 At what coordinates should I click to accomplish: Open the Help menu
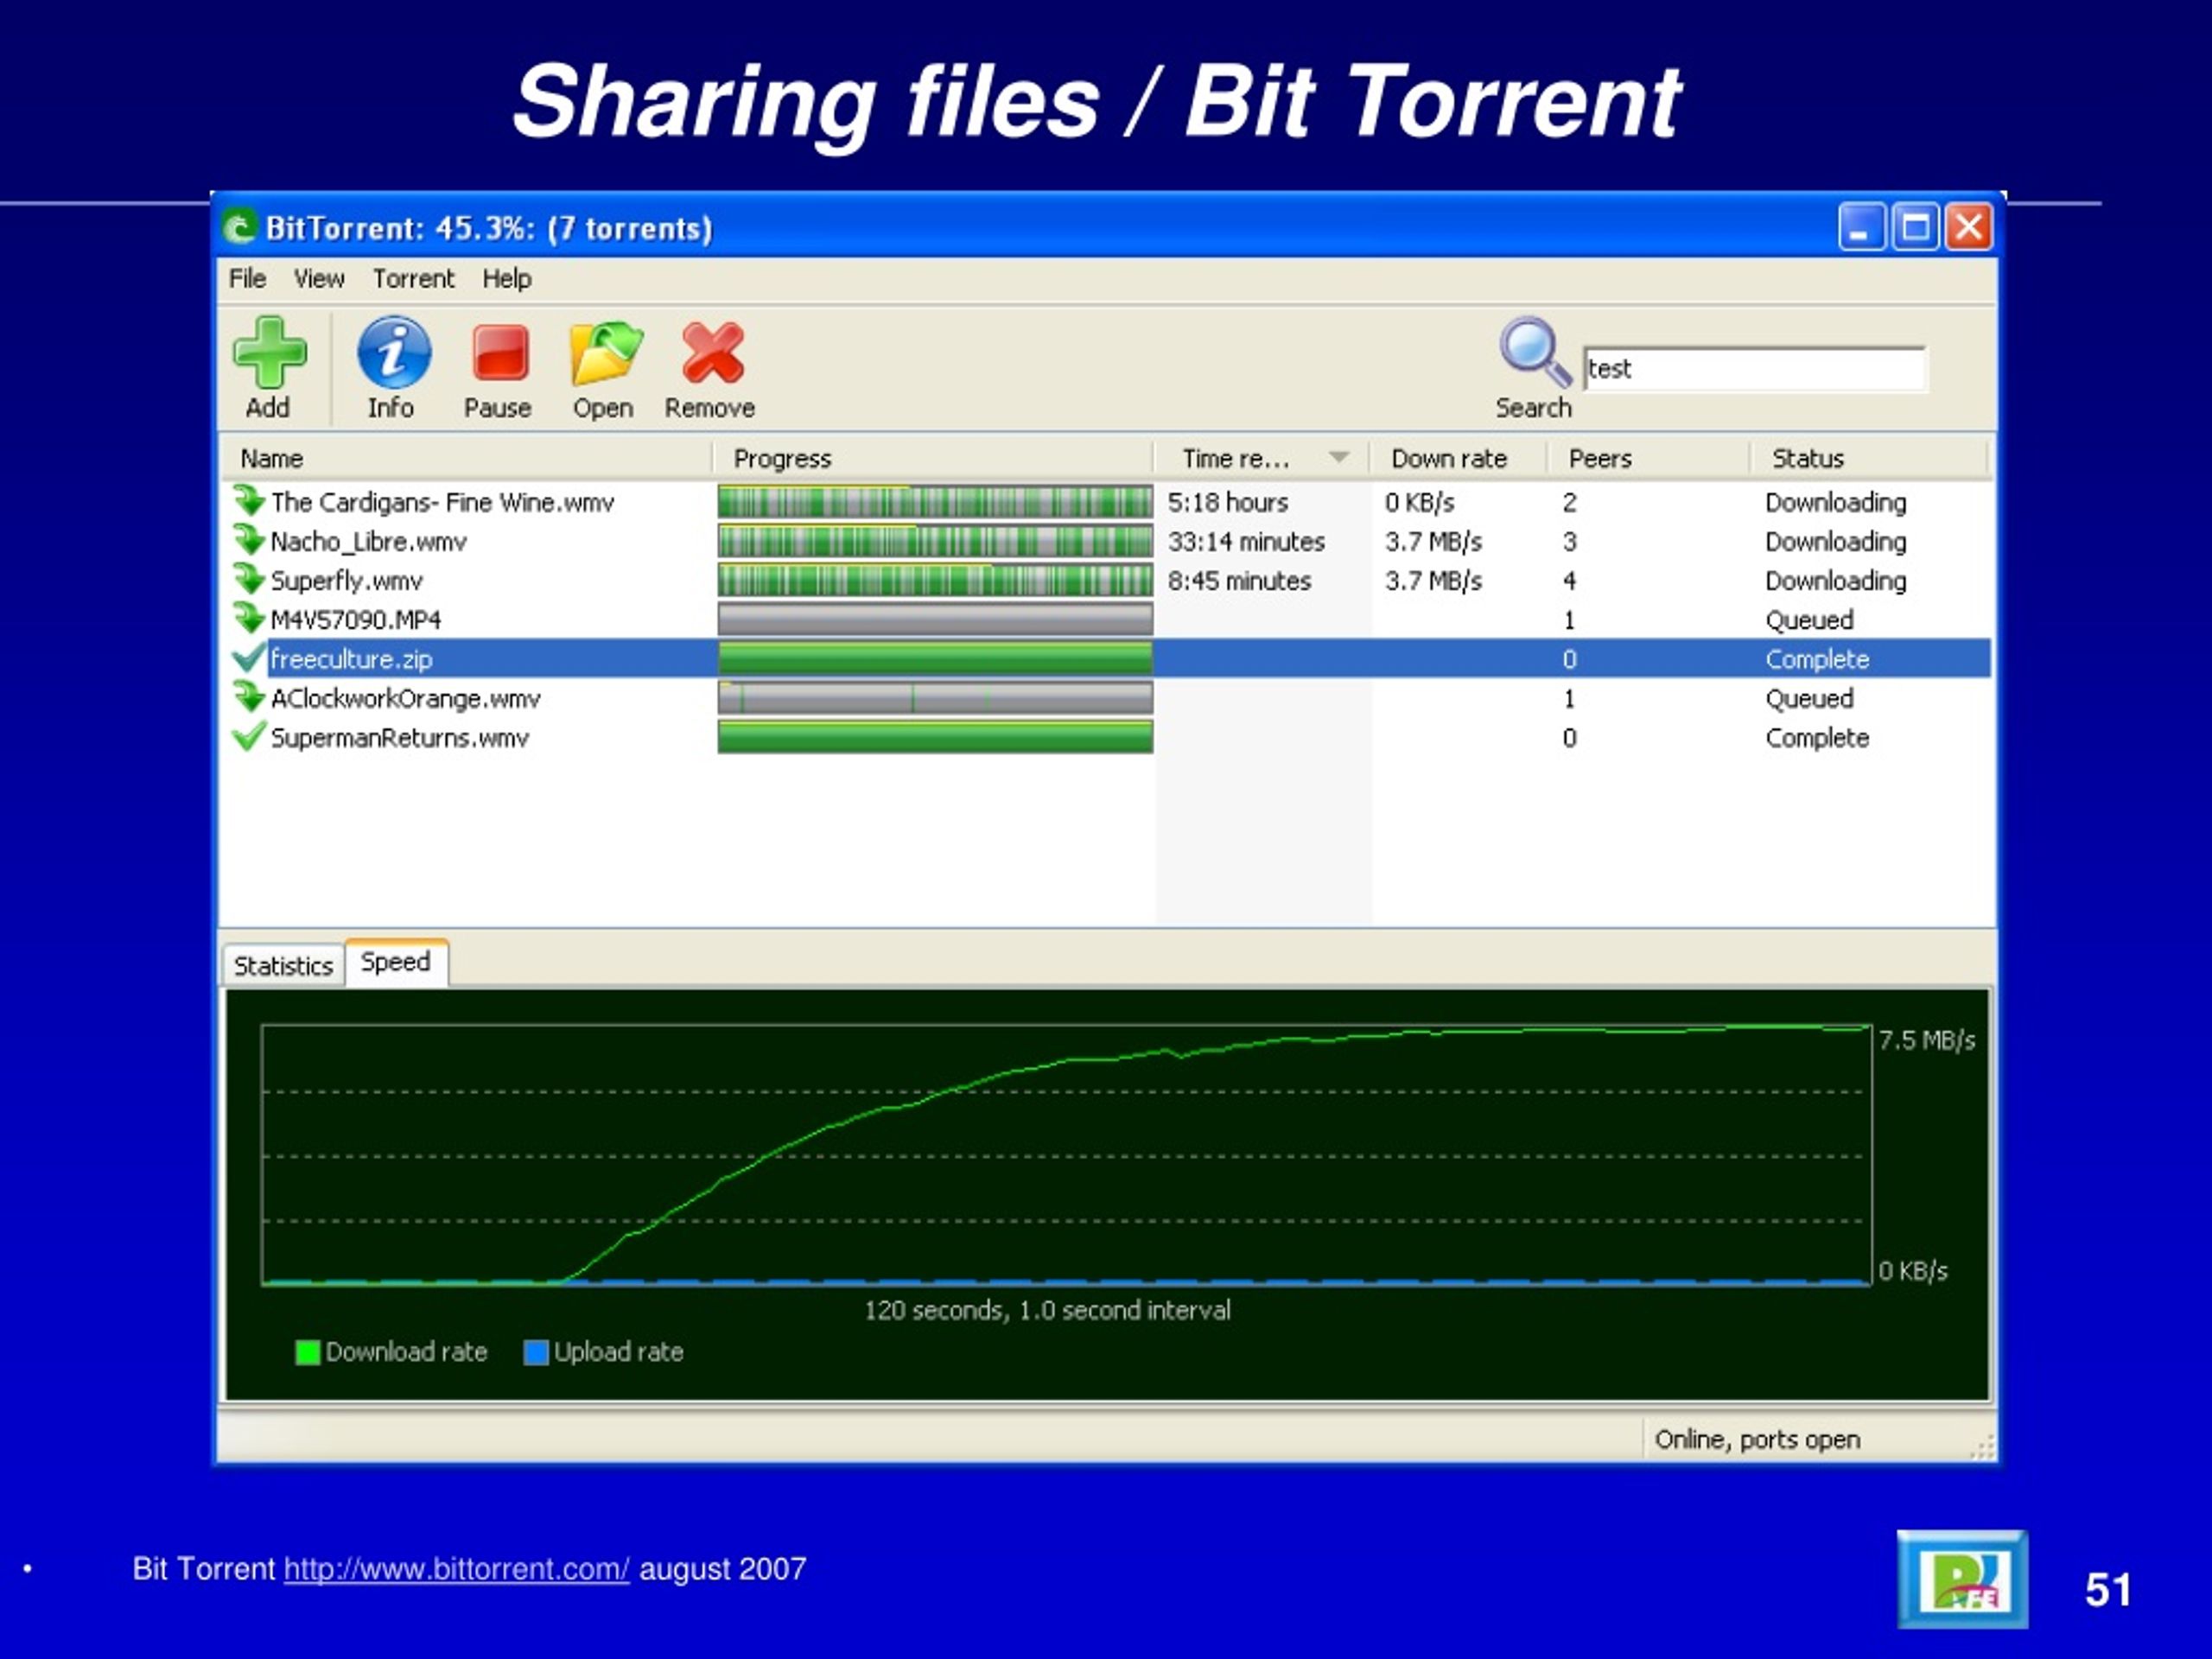507,278
